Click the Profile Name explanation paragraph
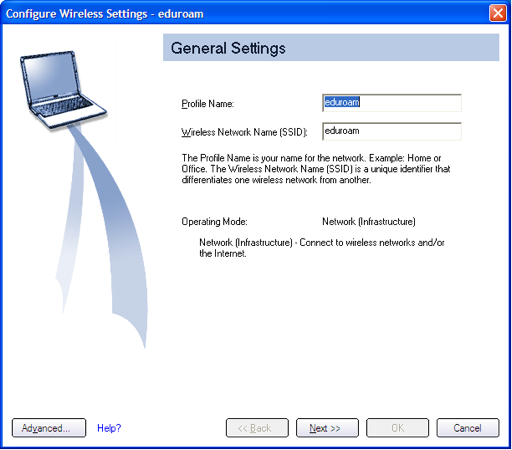The height and width of the screenshot is (450, 512). coord(316,169)
